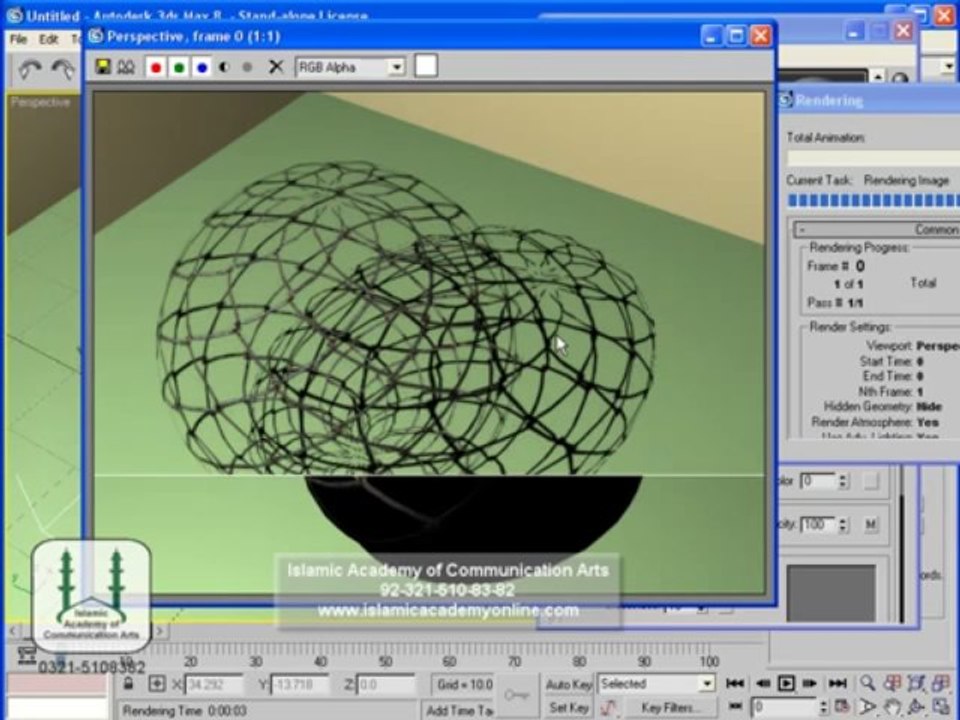Click the Undo arrow icon

(x=29, y=70)
